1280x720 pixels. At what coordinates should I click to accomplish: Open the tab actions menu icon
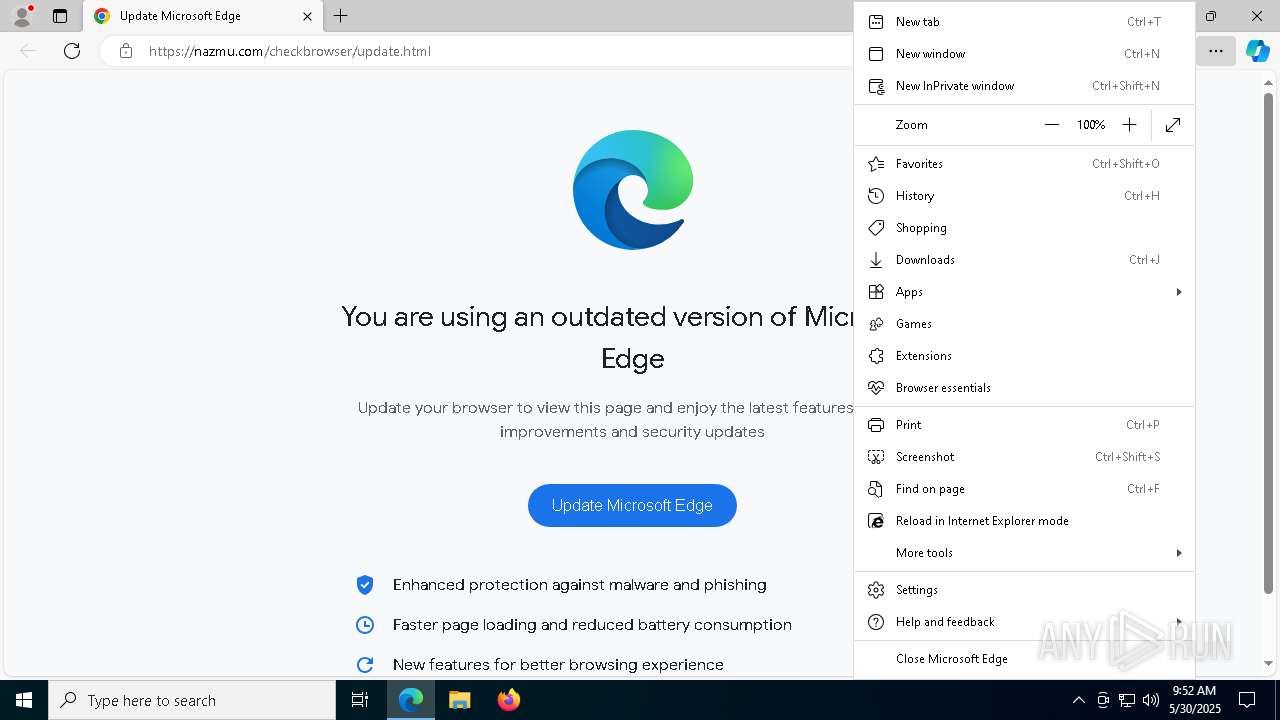coord(60,16)
